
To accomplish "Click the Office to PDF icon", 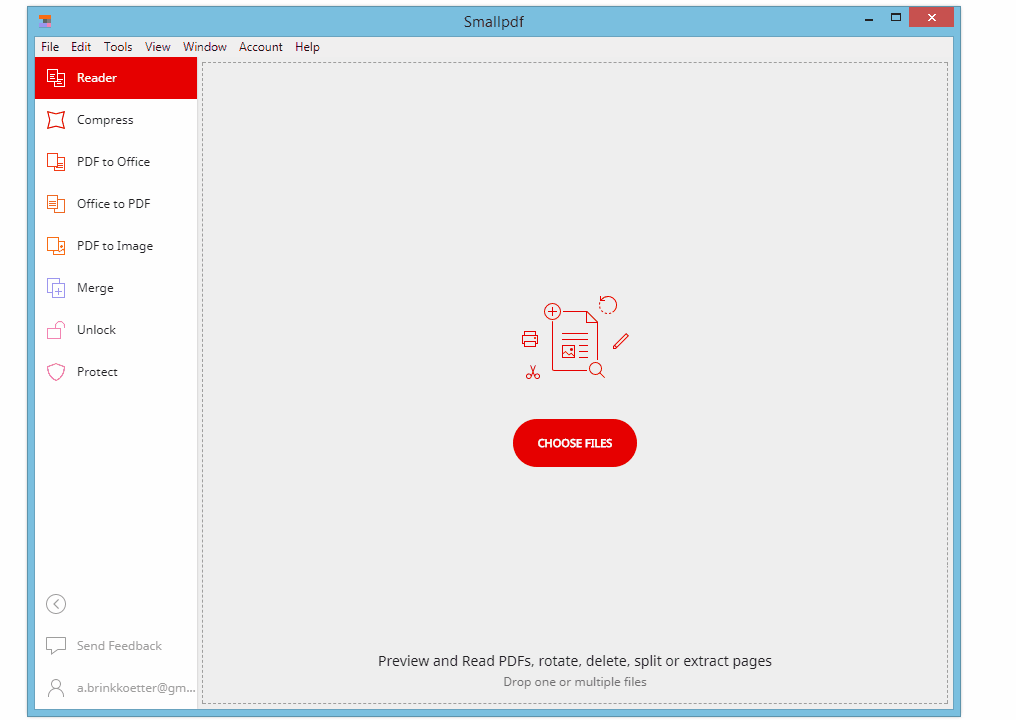I will click(x=56, y=204).
